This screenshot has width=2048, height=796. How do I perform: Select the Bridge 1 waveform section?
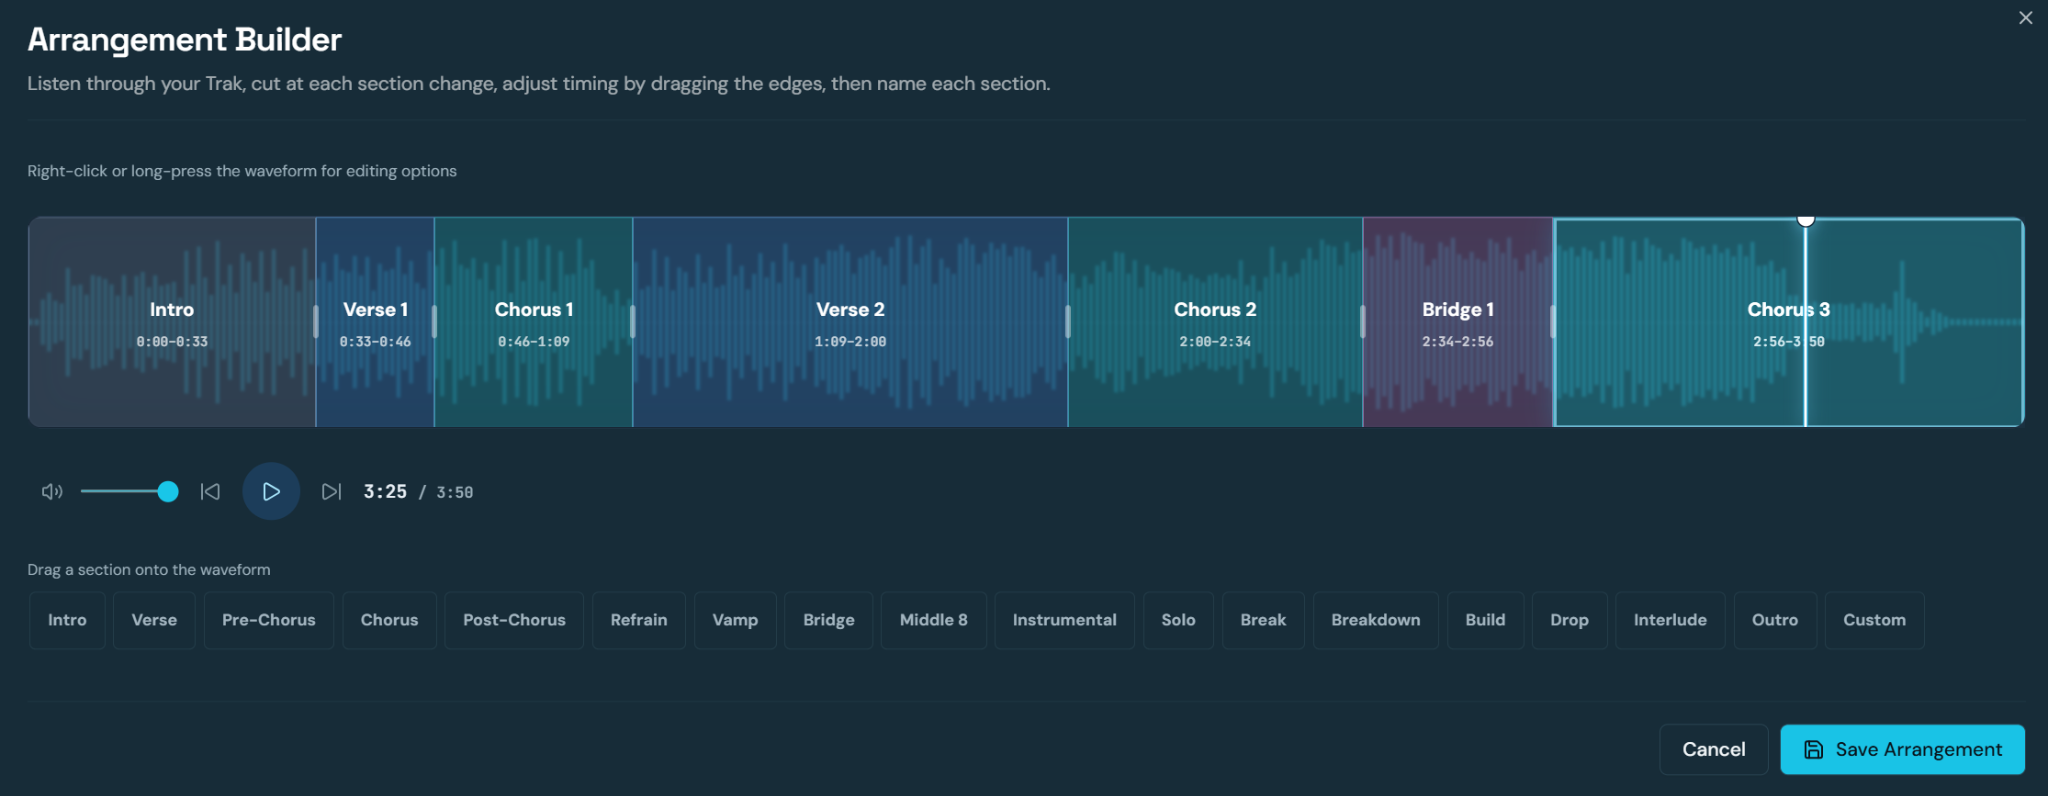(1458, 322)
